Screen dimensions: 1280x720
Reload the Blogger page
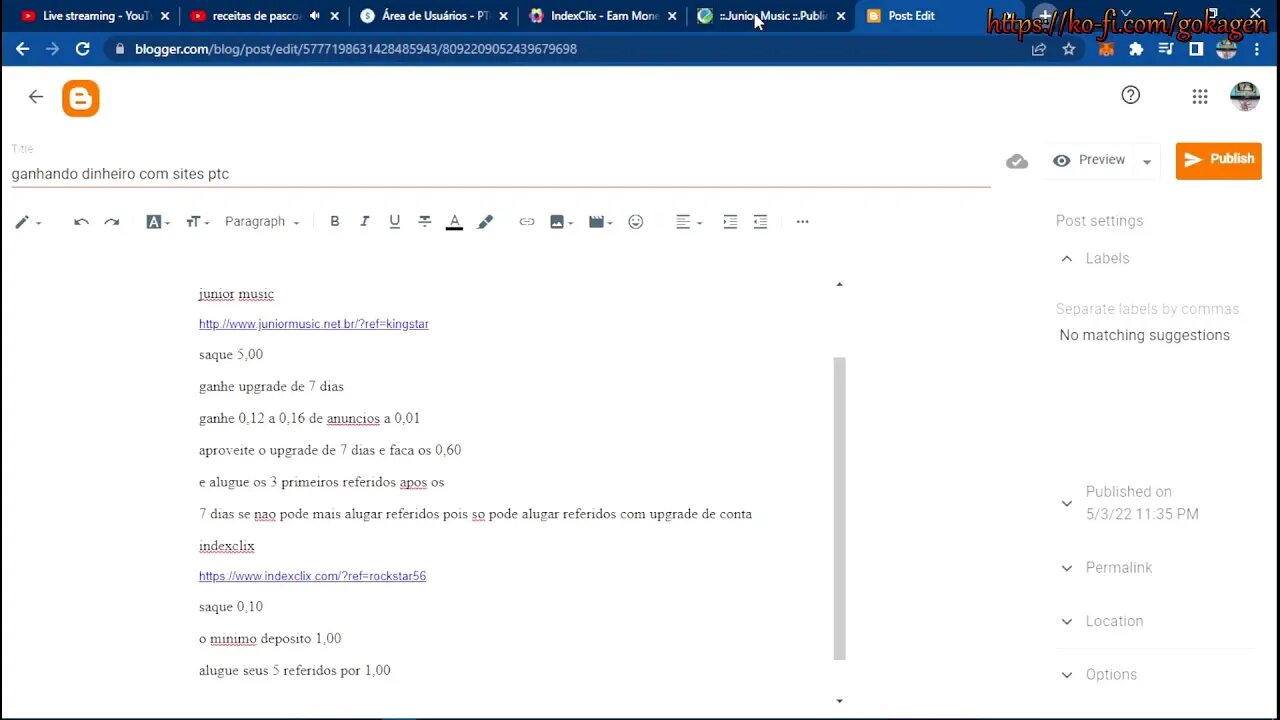[x=83, y=49]
